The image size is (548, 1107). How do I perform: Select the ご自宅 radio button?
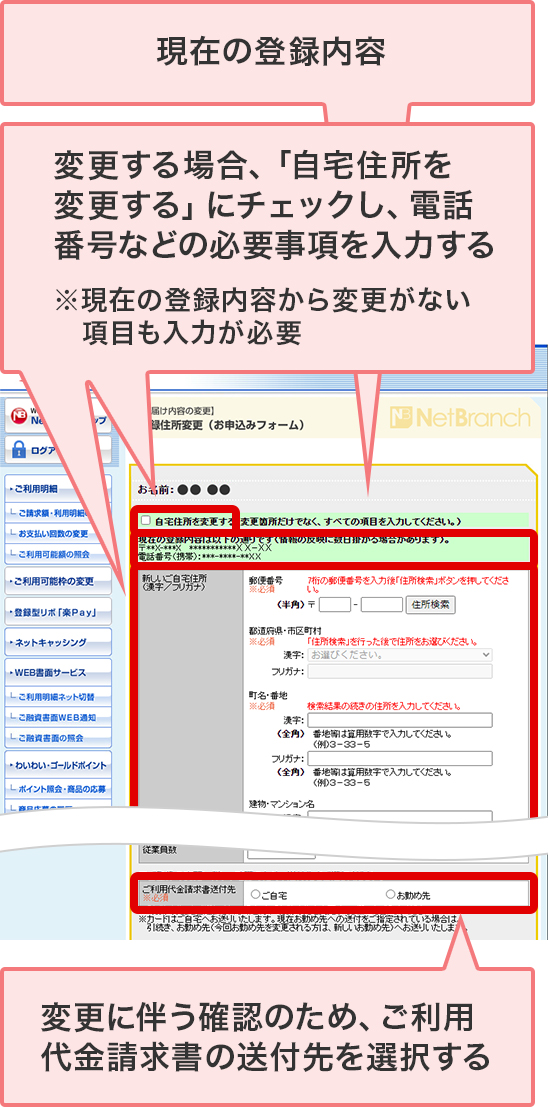click(x=256, y=894)
